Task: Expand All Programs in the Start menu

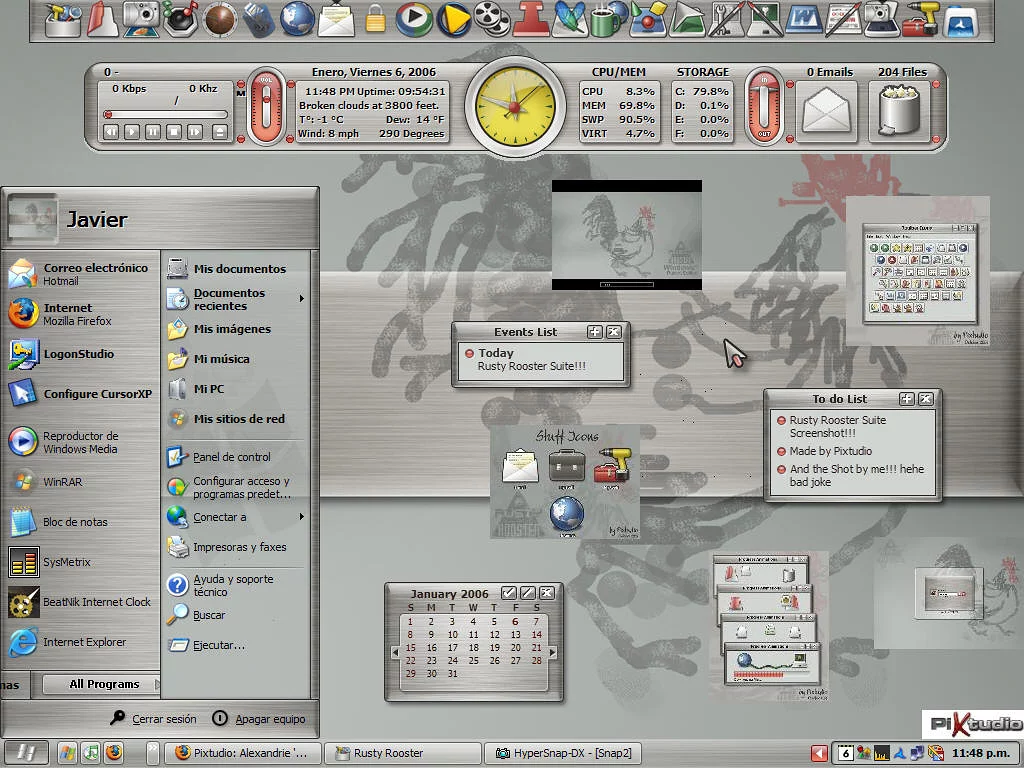Action: pos(104,684)
